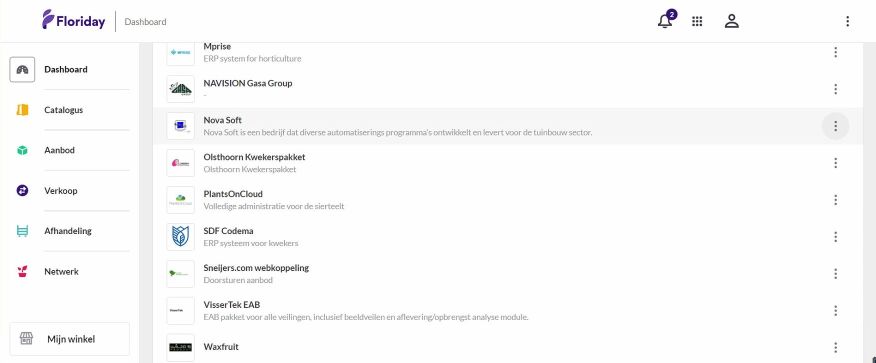
Task: Open the notifications bell icon
Action: (x=664, y=21)
